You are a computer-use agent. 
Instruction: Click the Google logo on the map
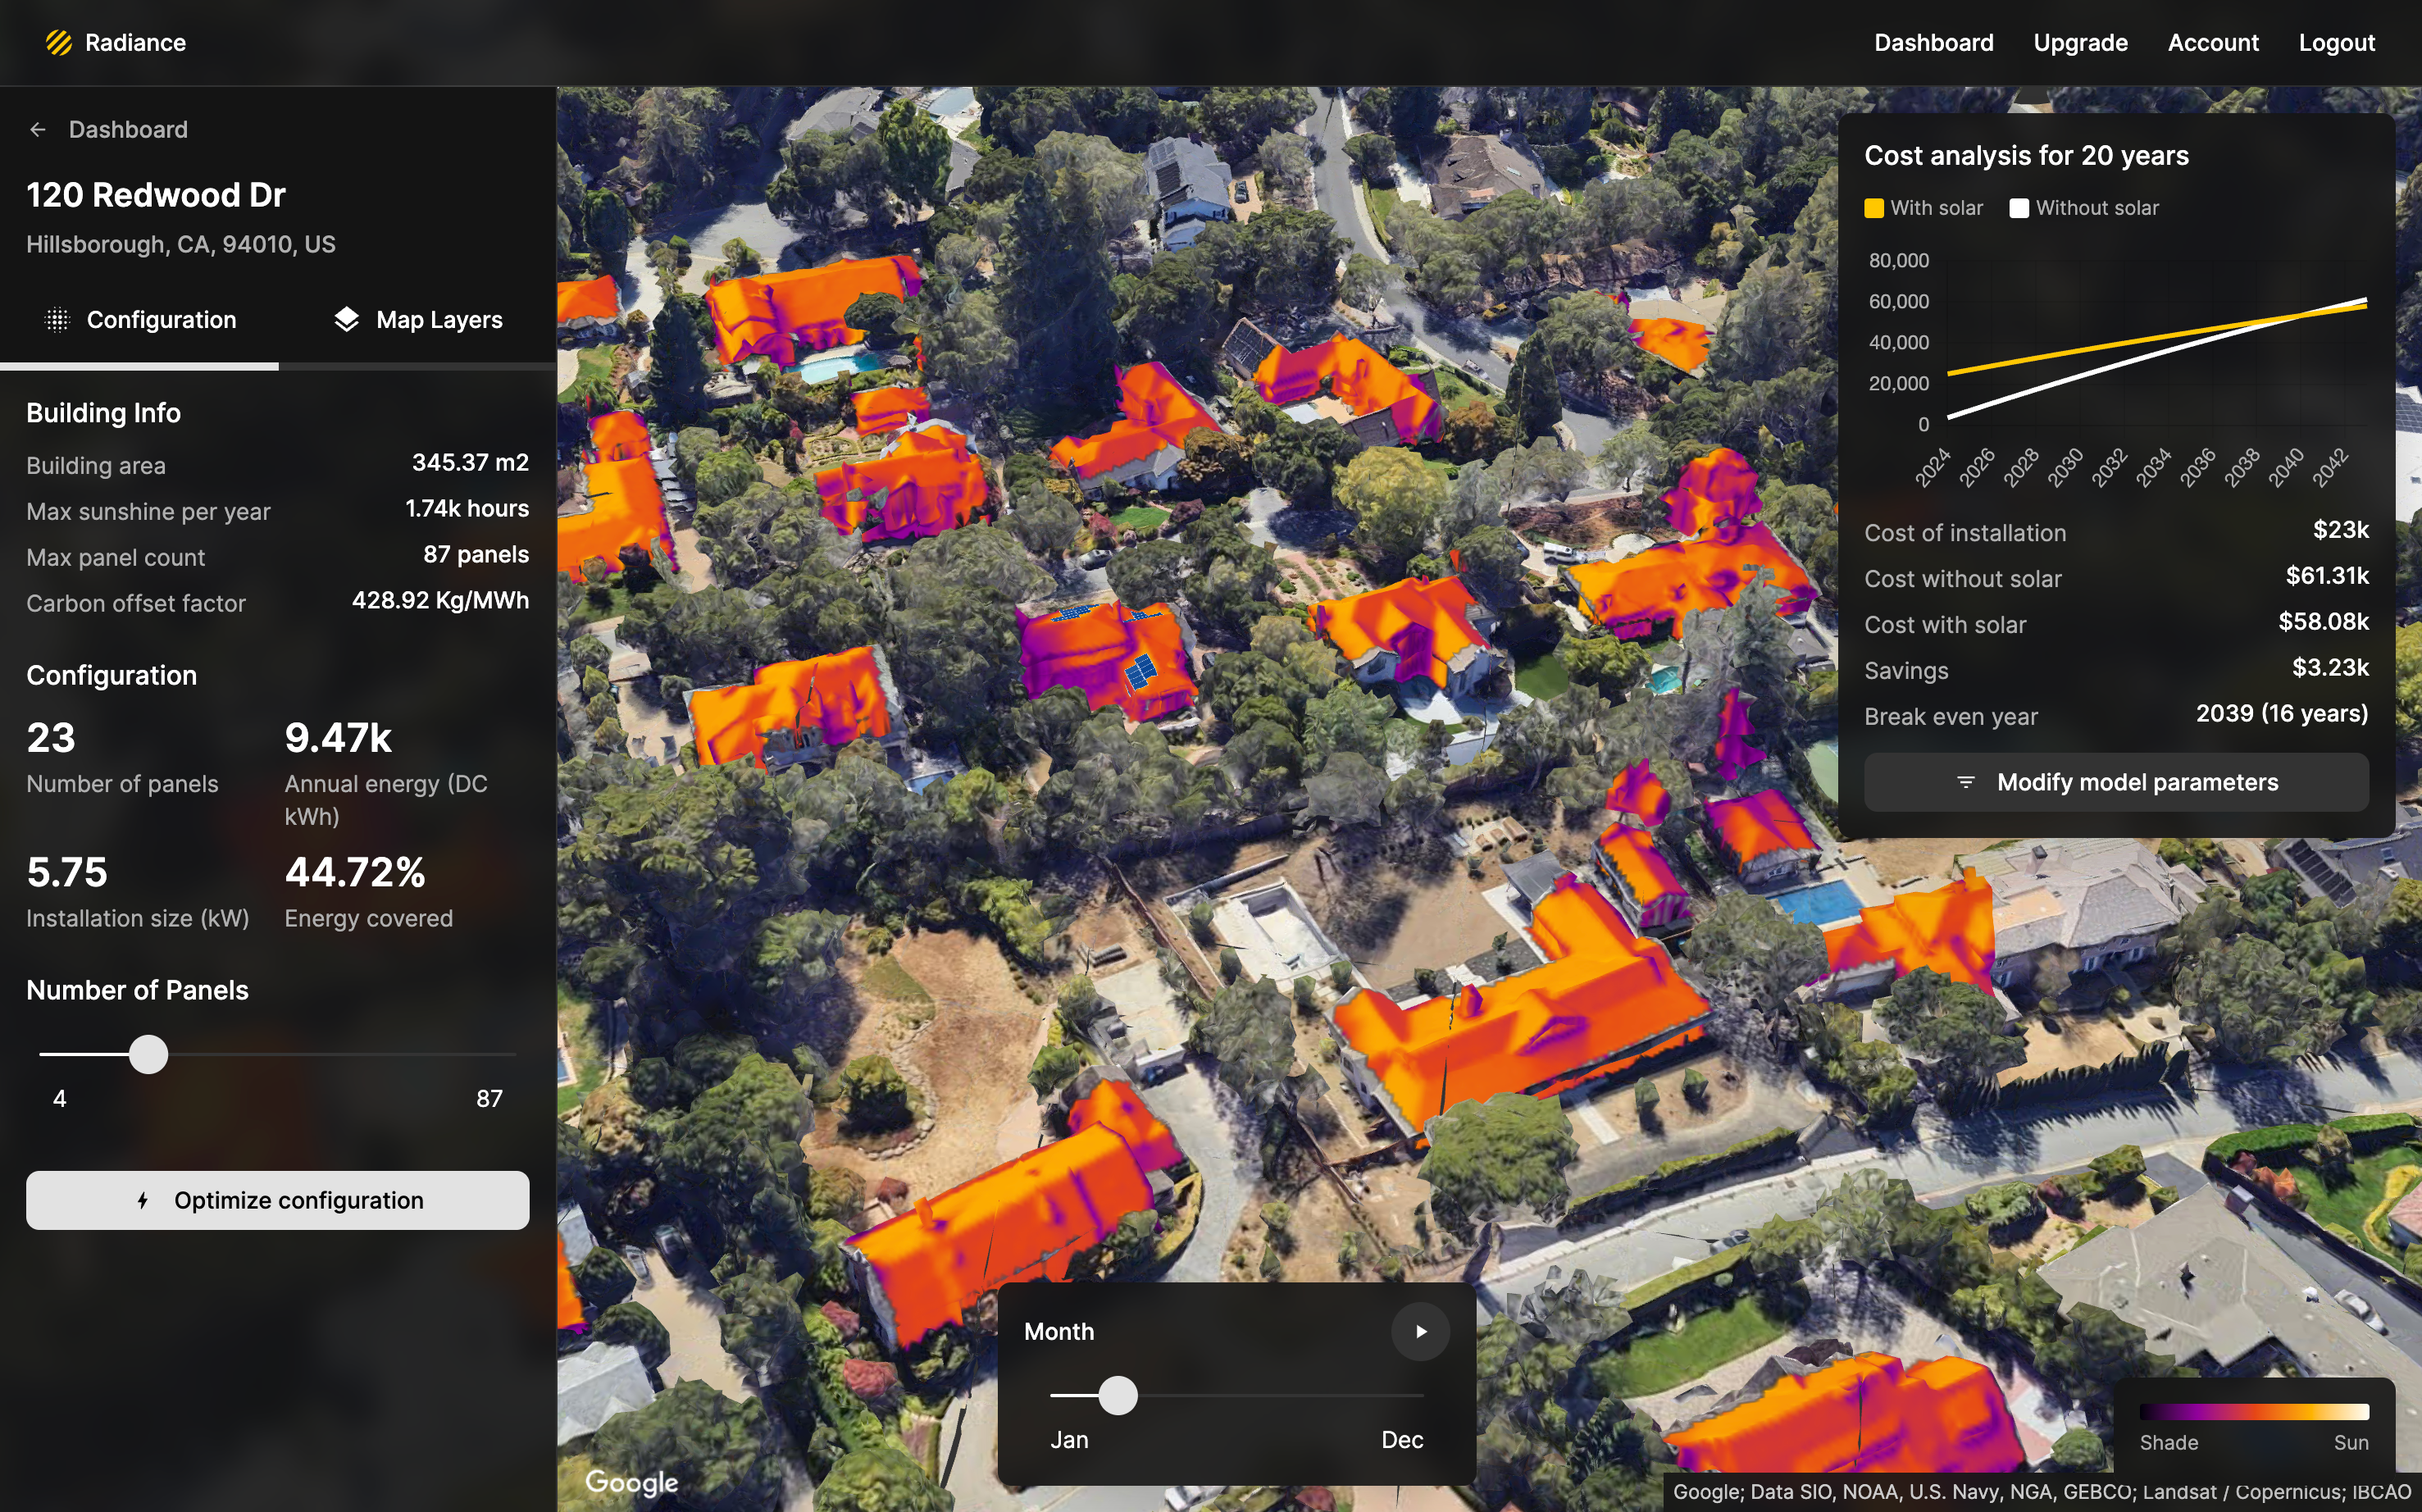click(x=631, y=1481)
